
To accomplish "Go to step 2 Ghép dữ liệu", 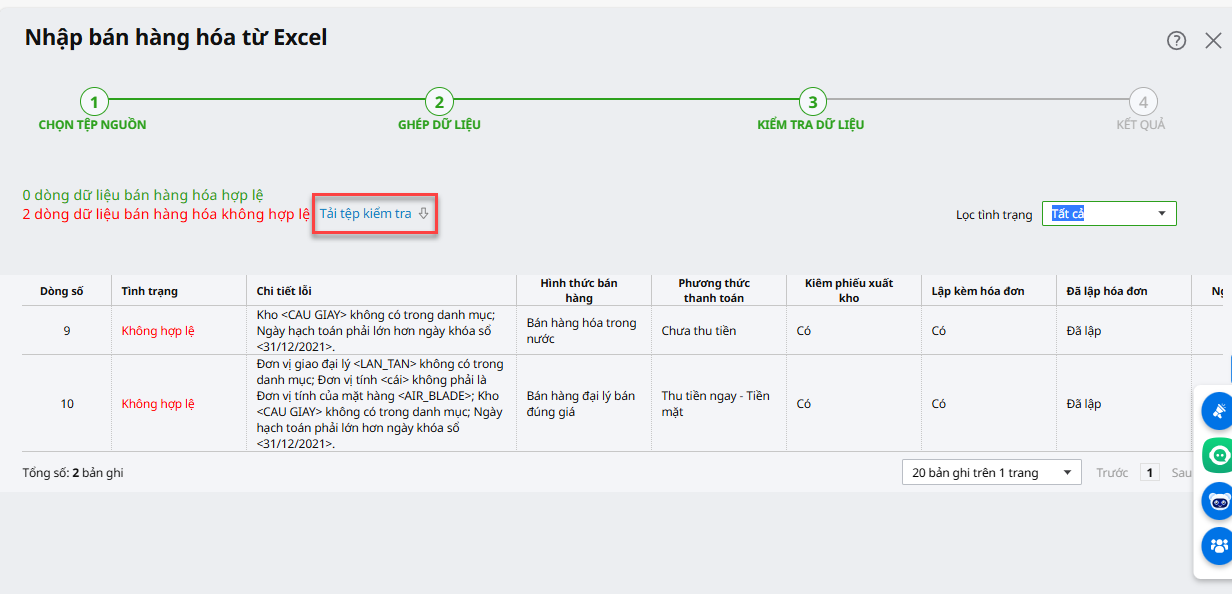I will tap(439, 102).
